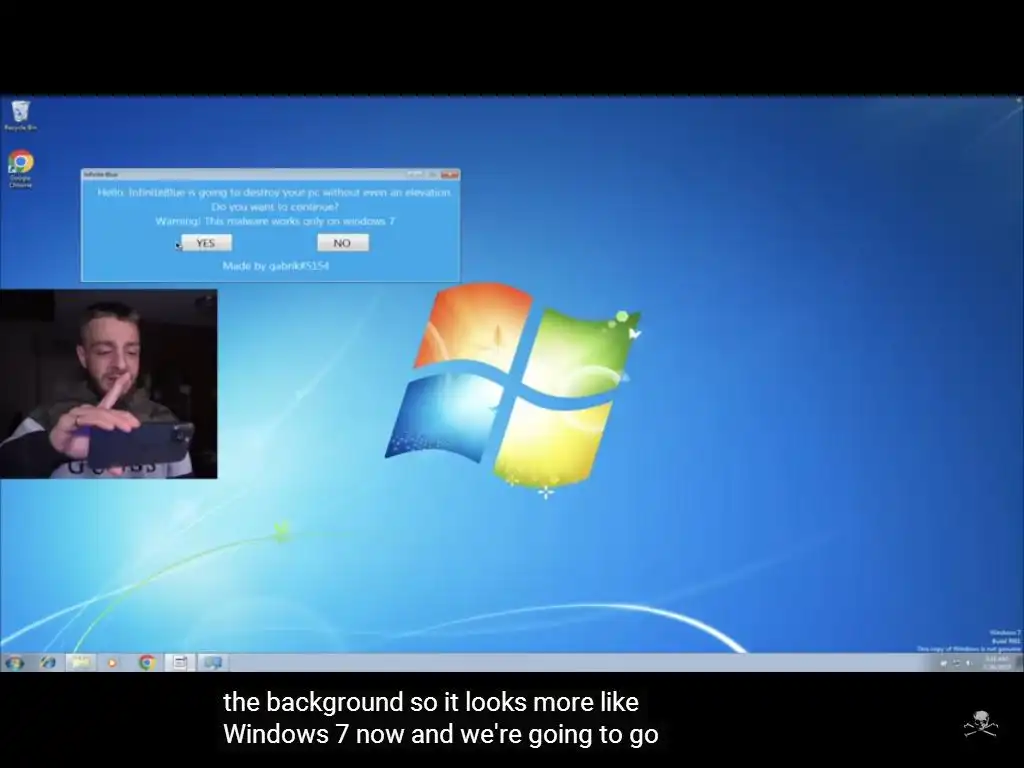Click the "Do you want to continue?" text

click(275, 206)
